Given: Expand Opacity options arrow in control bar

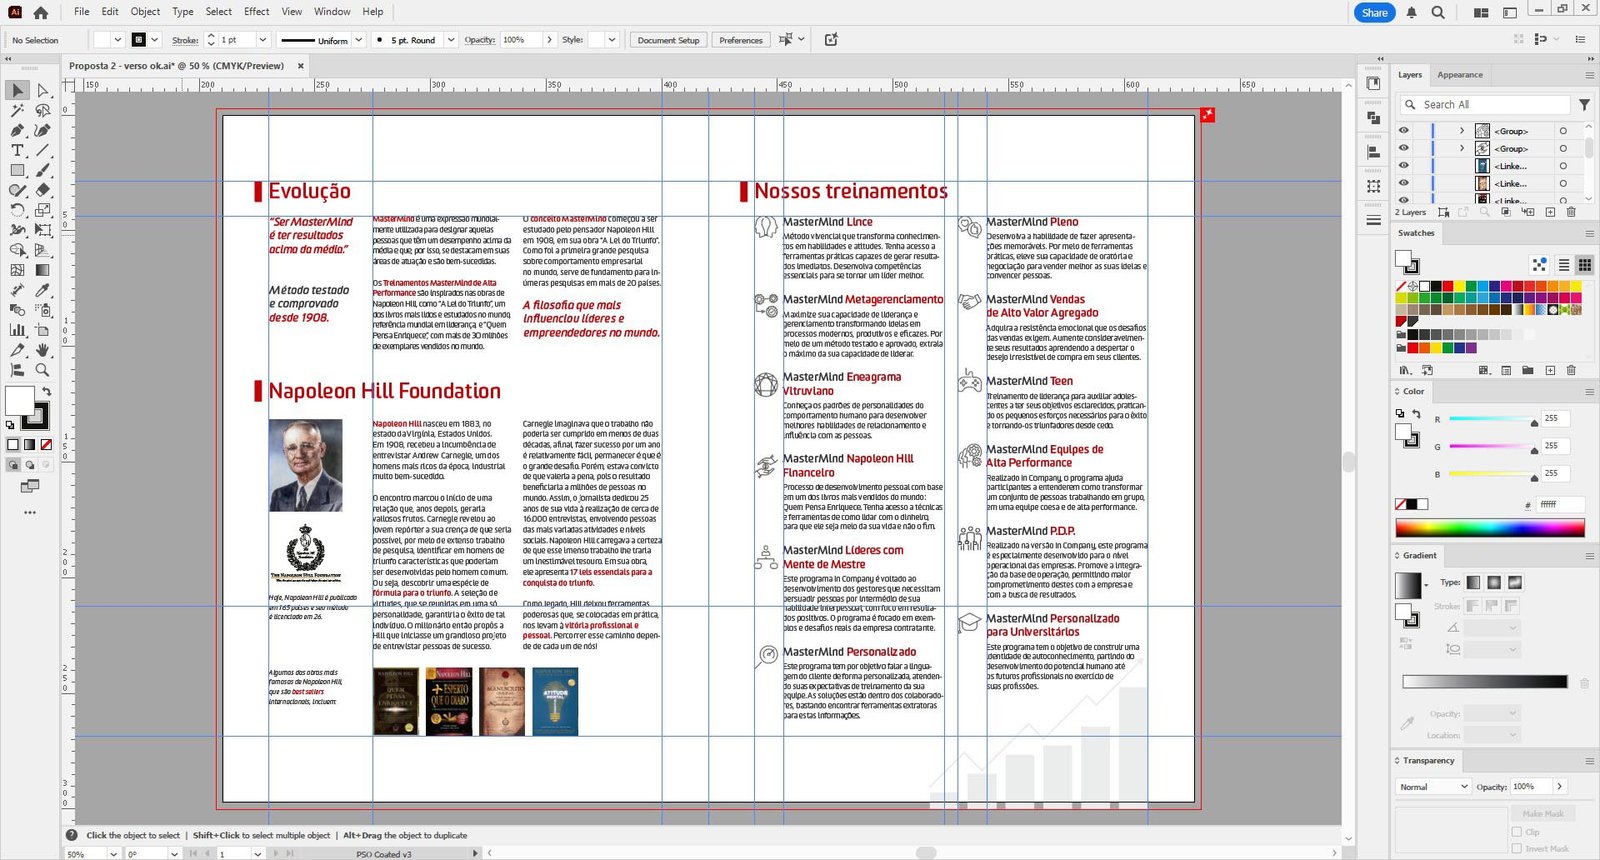Looking at the screenshot, I should click(549, 40).
